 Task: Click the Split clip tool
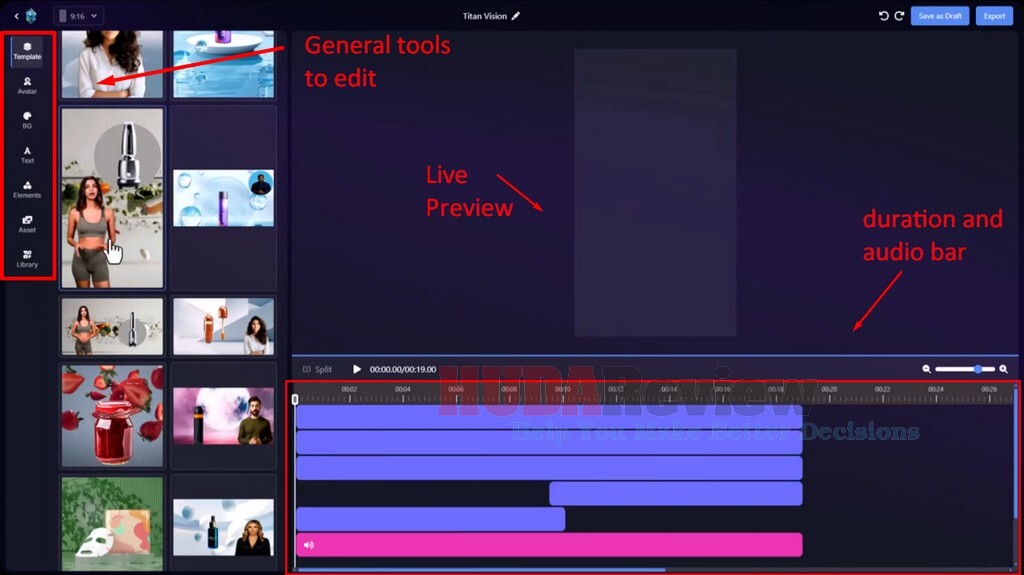tap(317, 369)
